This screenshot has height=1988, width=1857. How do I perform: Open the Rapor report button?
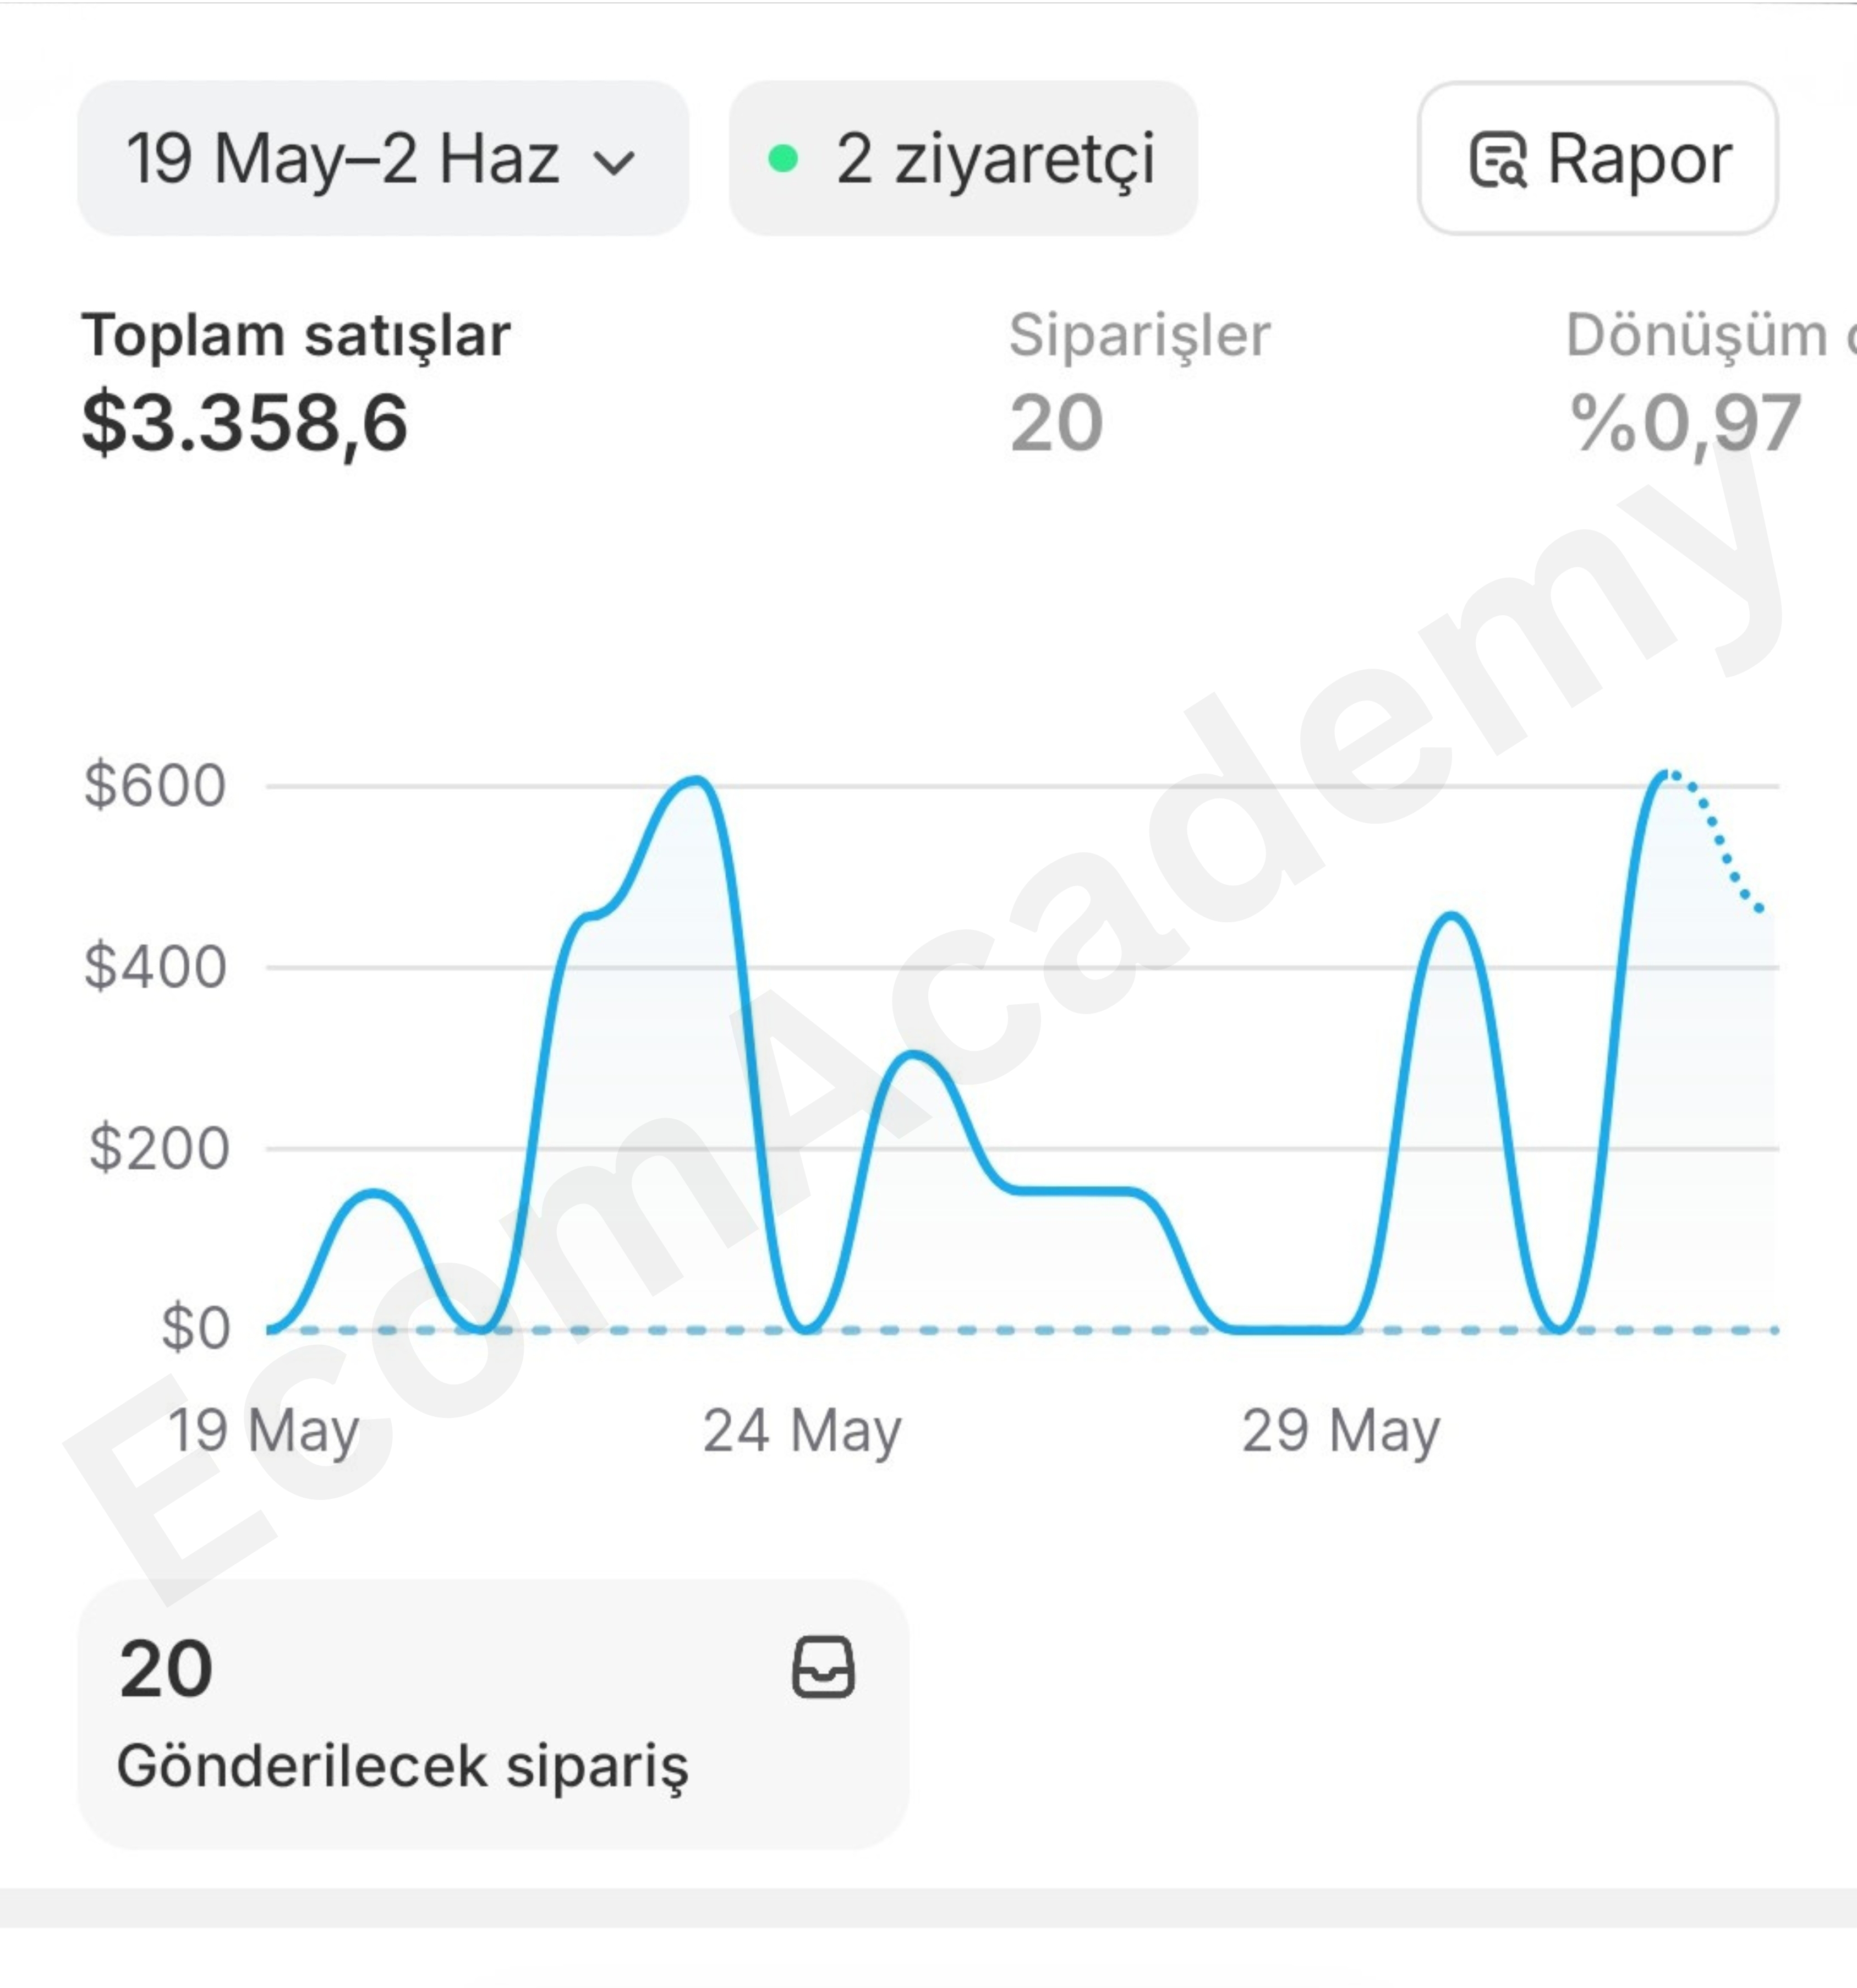coord(1597,158)
